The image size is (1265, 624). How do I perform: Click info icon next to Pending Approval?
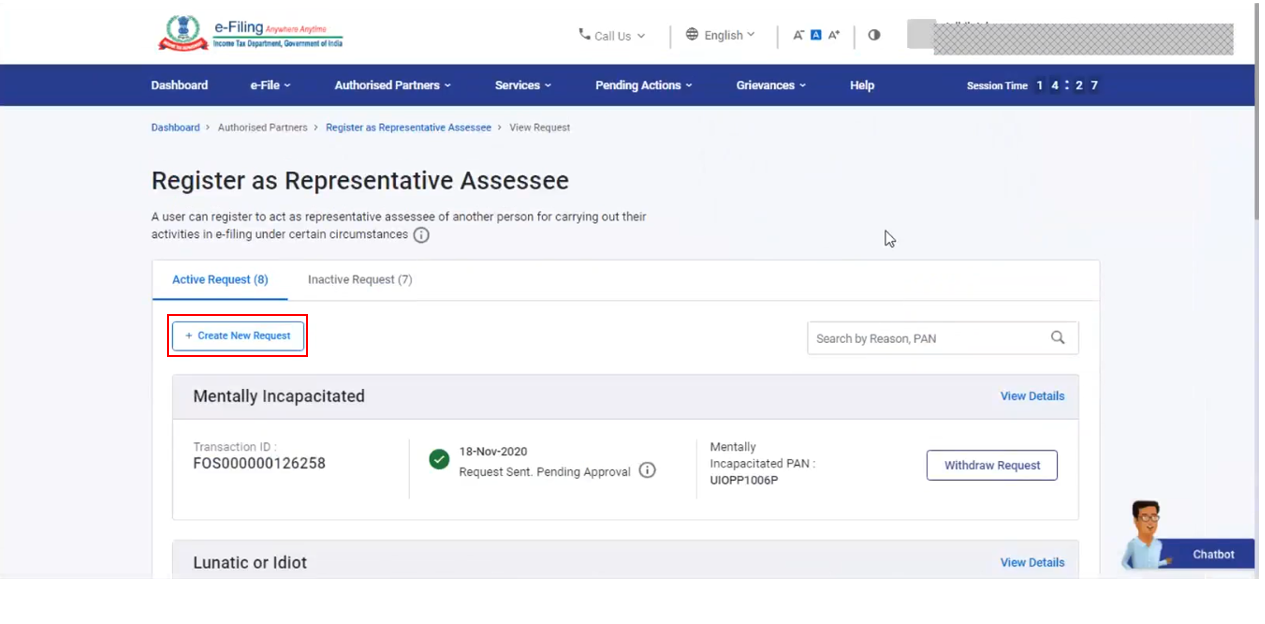[x=647, y=470]
